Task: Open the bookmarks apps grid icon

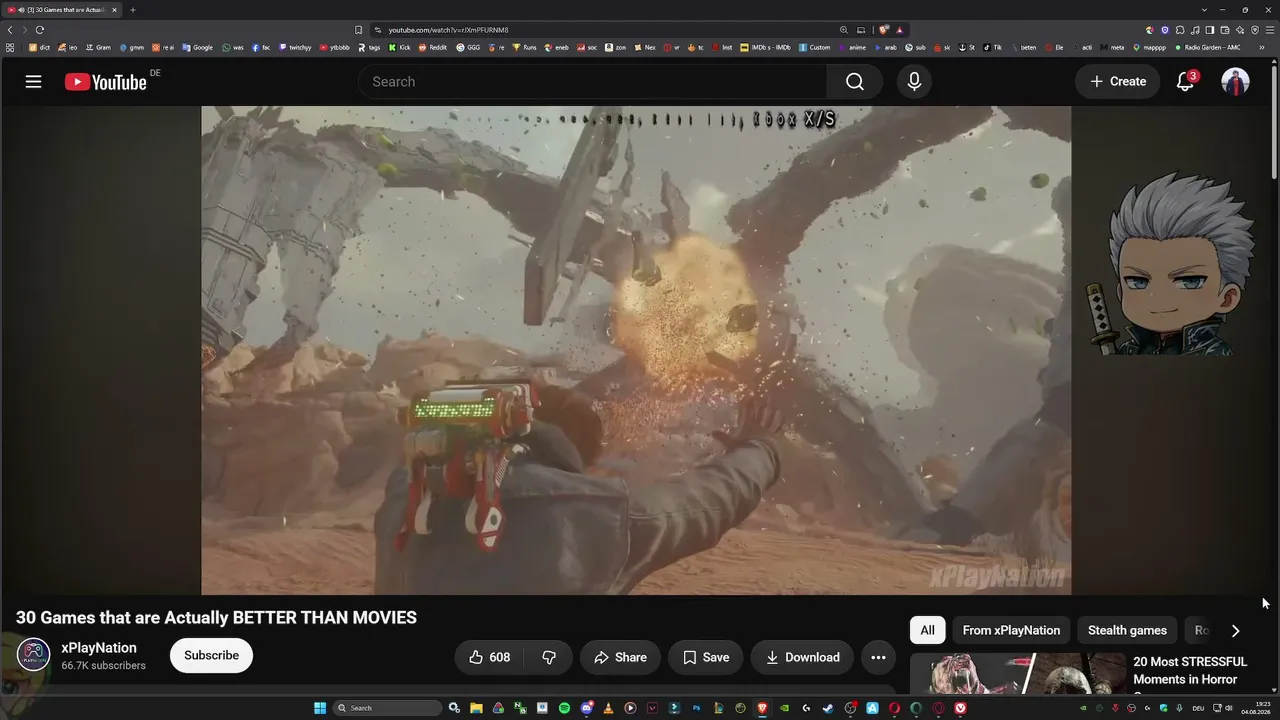Action: click(10, 47)
